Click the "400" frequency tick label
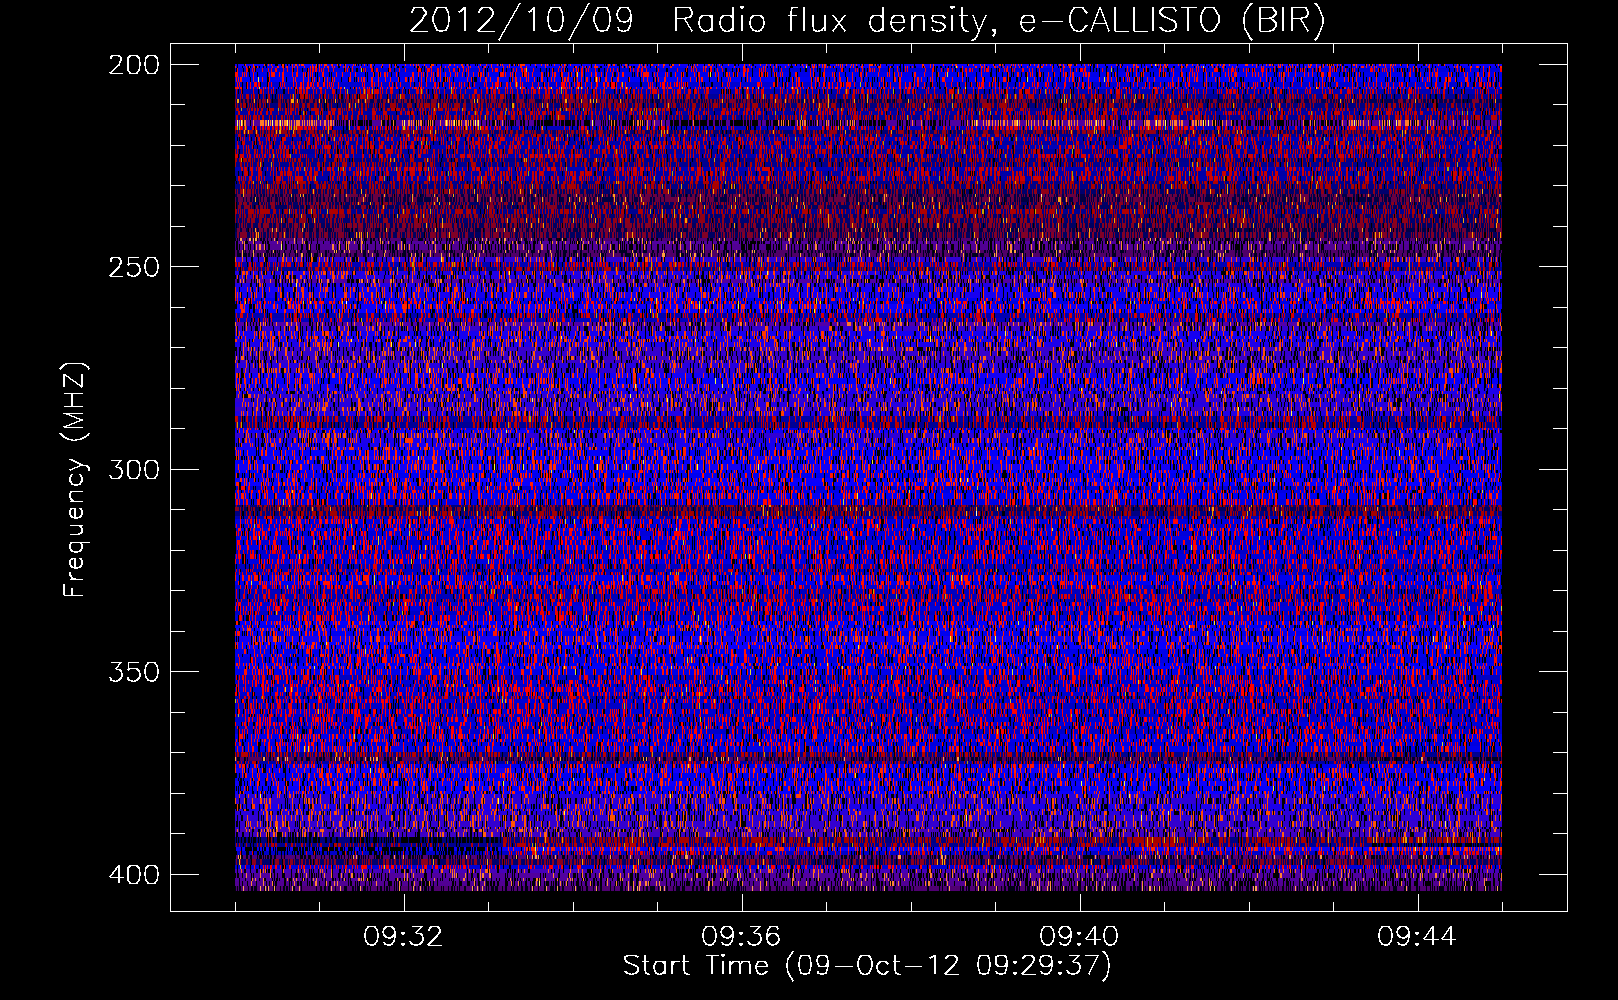This screenshot has height=1000, width=1618. 133,875
